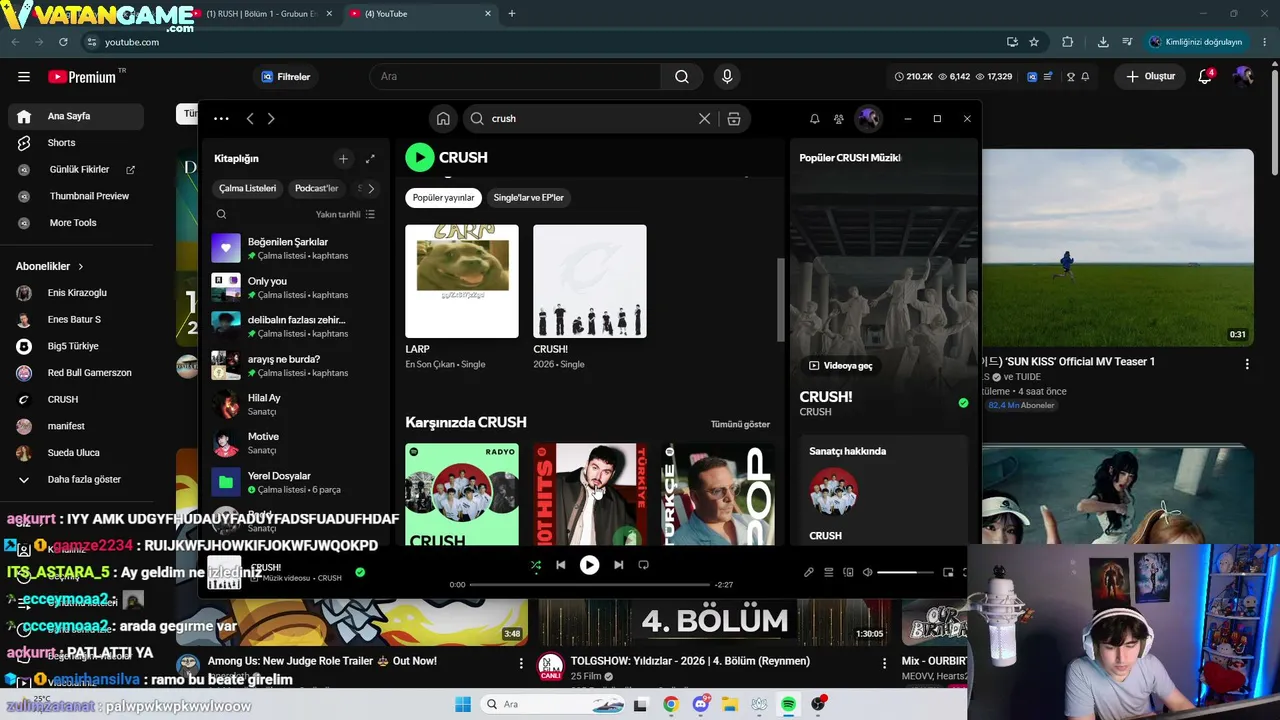Open Spotify friend activity icon

tap(839, 118)
